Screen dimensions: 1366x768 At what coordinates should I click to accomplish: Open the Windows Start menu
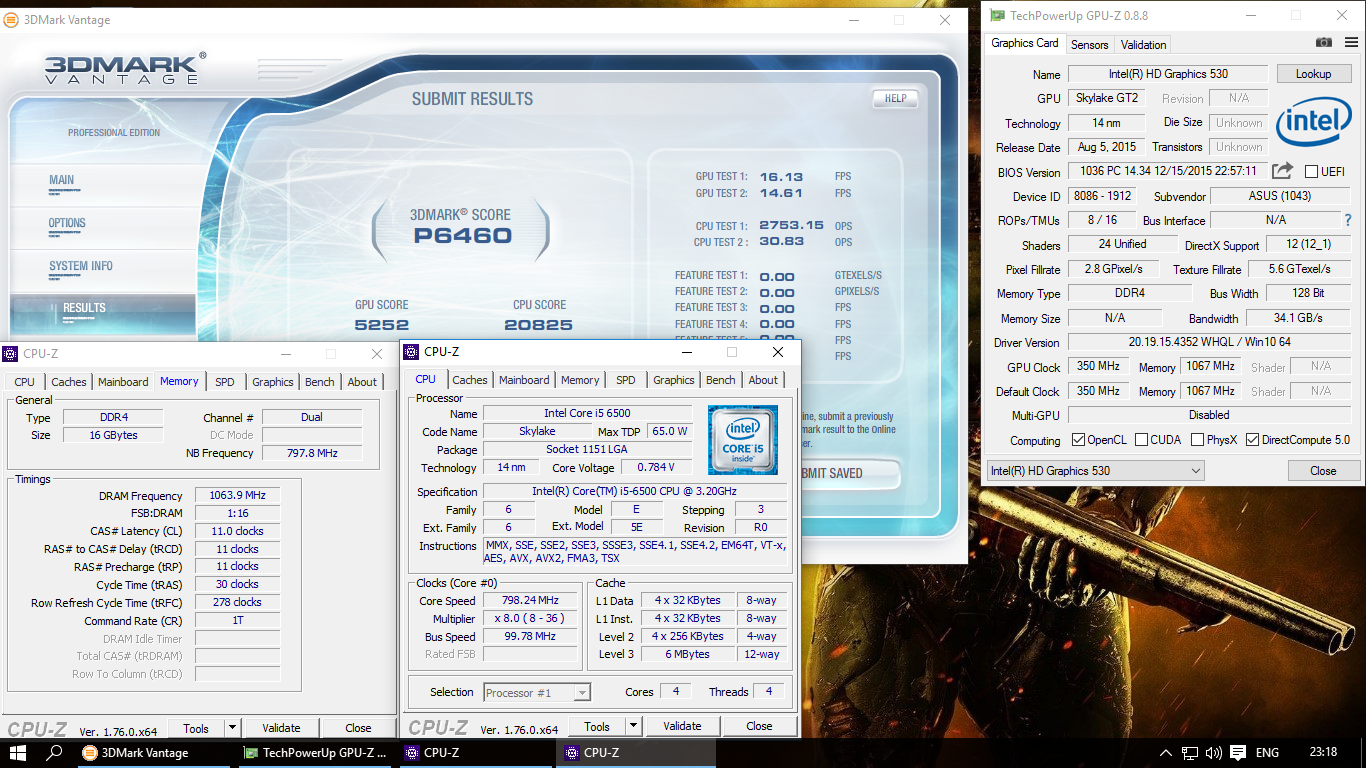pyautogui.click(x=17, y=753)
